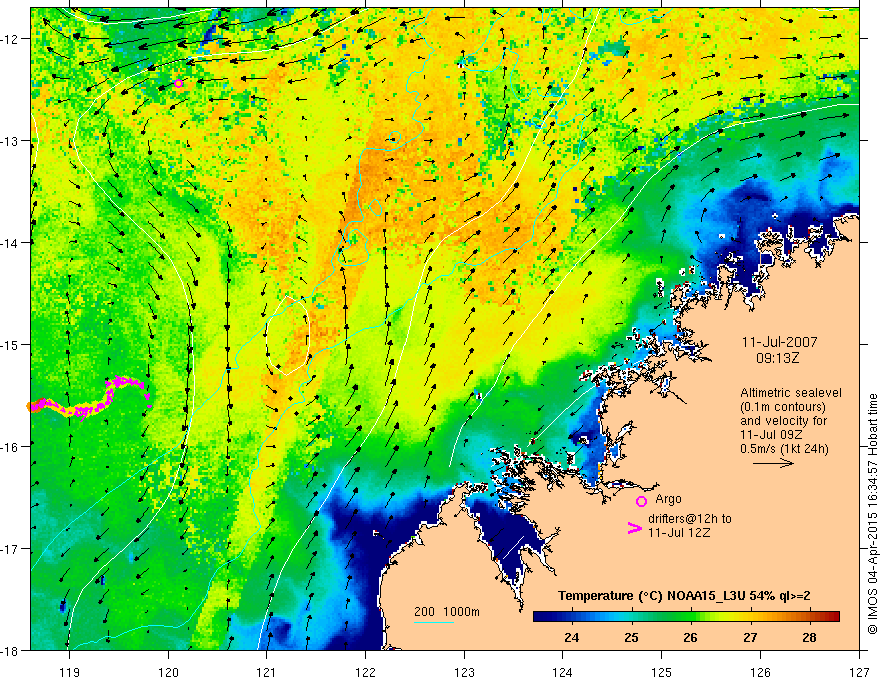The height and width of the screenshot is (680, 880).
Task: Click the colour bar tick label '26'
Action: point(690,638)
